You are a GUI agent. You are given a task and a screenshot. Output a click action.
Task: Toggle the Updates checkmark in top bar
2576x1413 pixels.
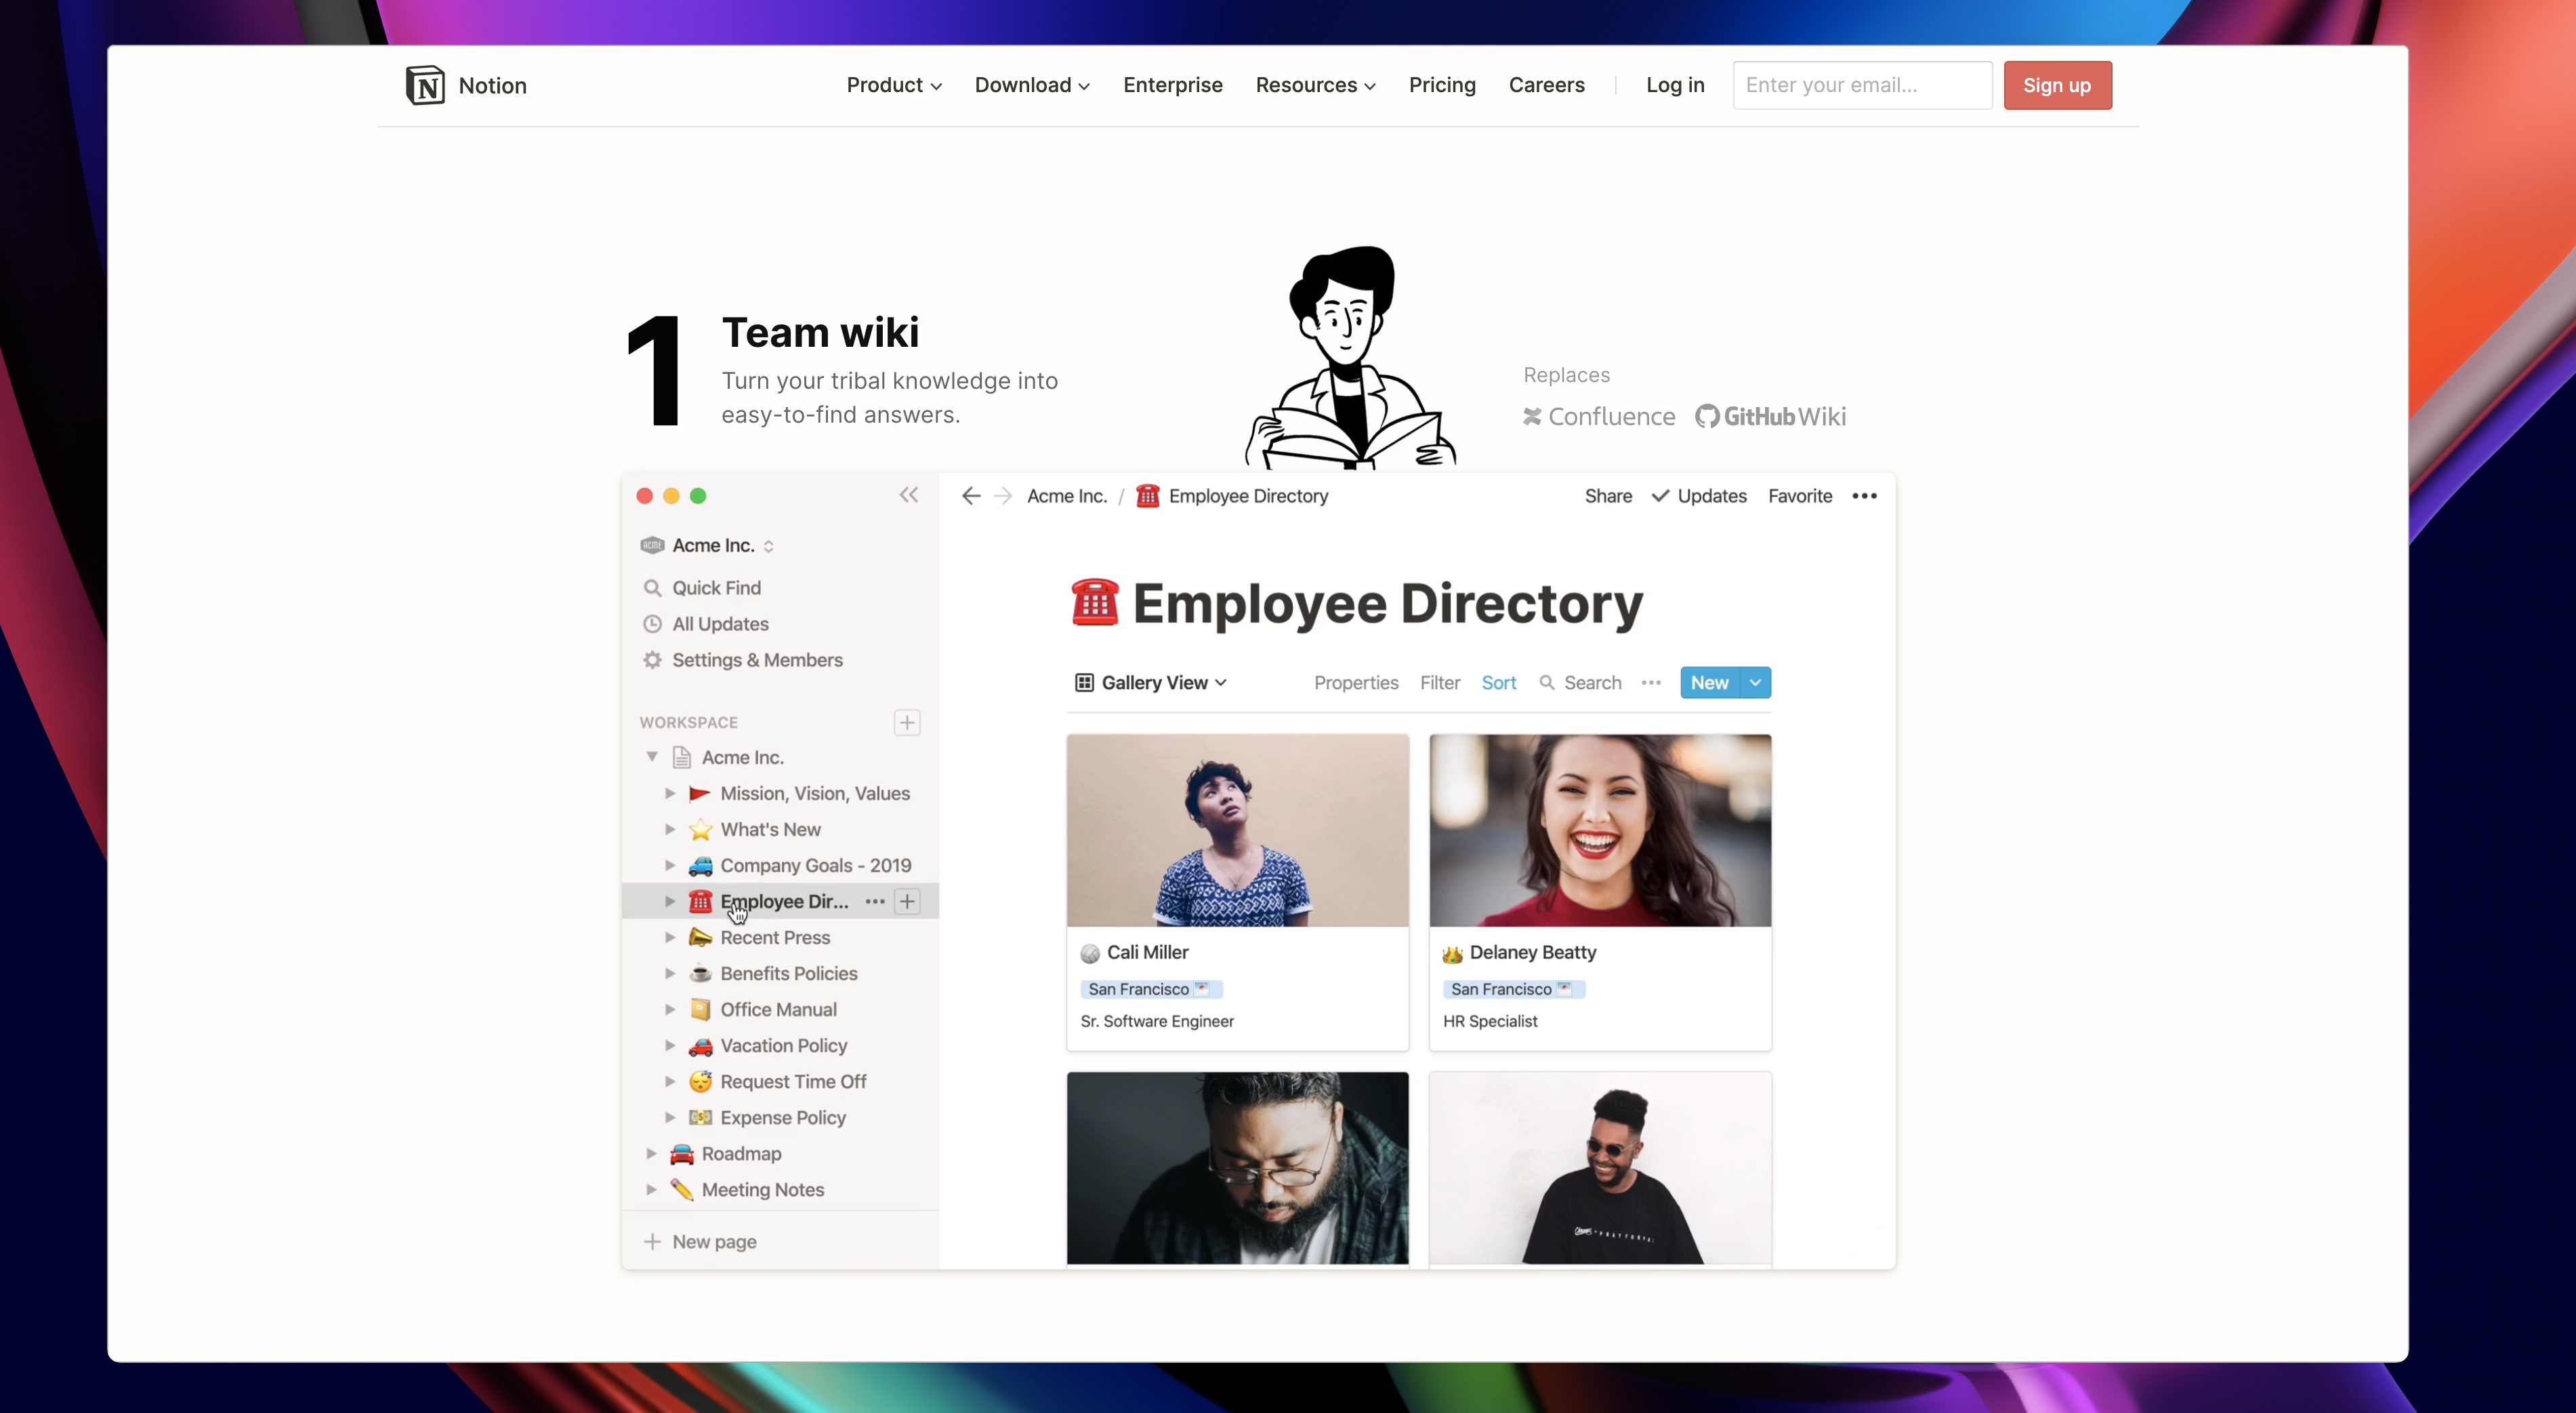1660,496
